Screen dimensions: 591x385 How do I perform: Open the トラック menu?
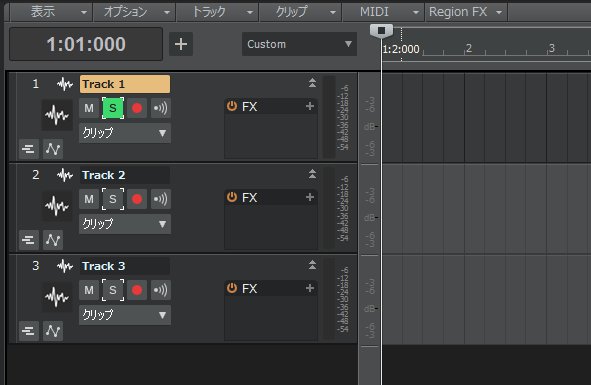click(217, 12)
